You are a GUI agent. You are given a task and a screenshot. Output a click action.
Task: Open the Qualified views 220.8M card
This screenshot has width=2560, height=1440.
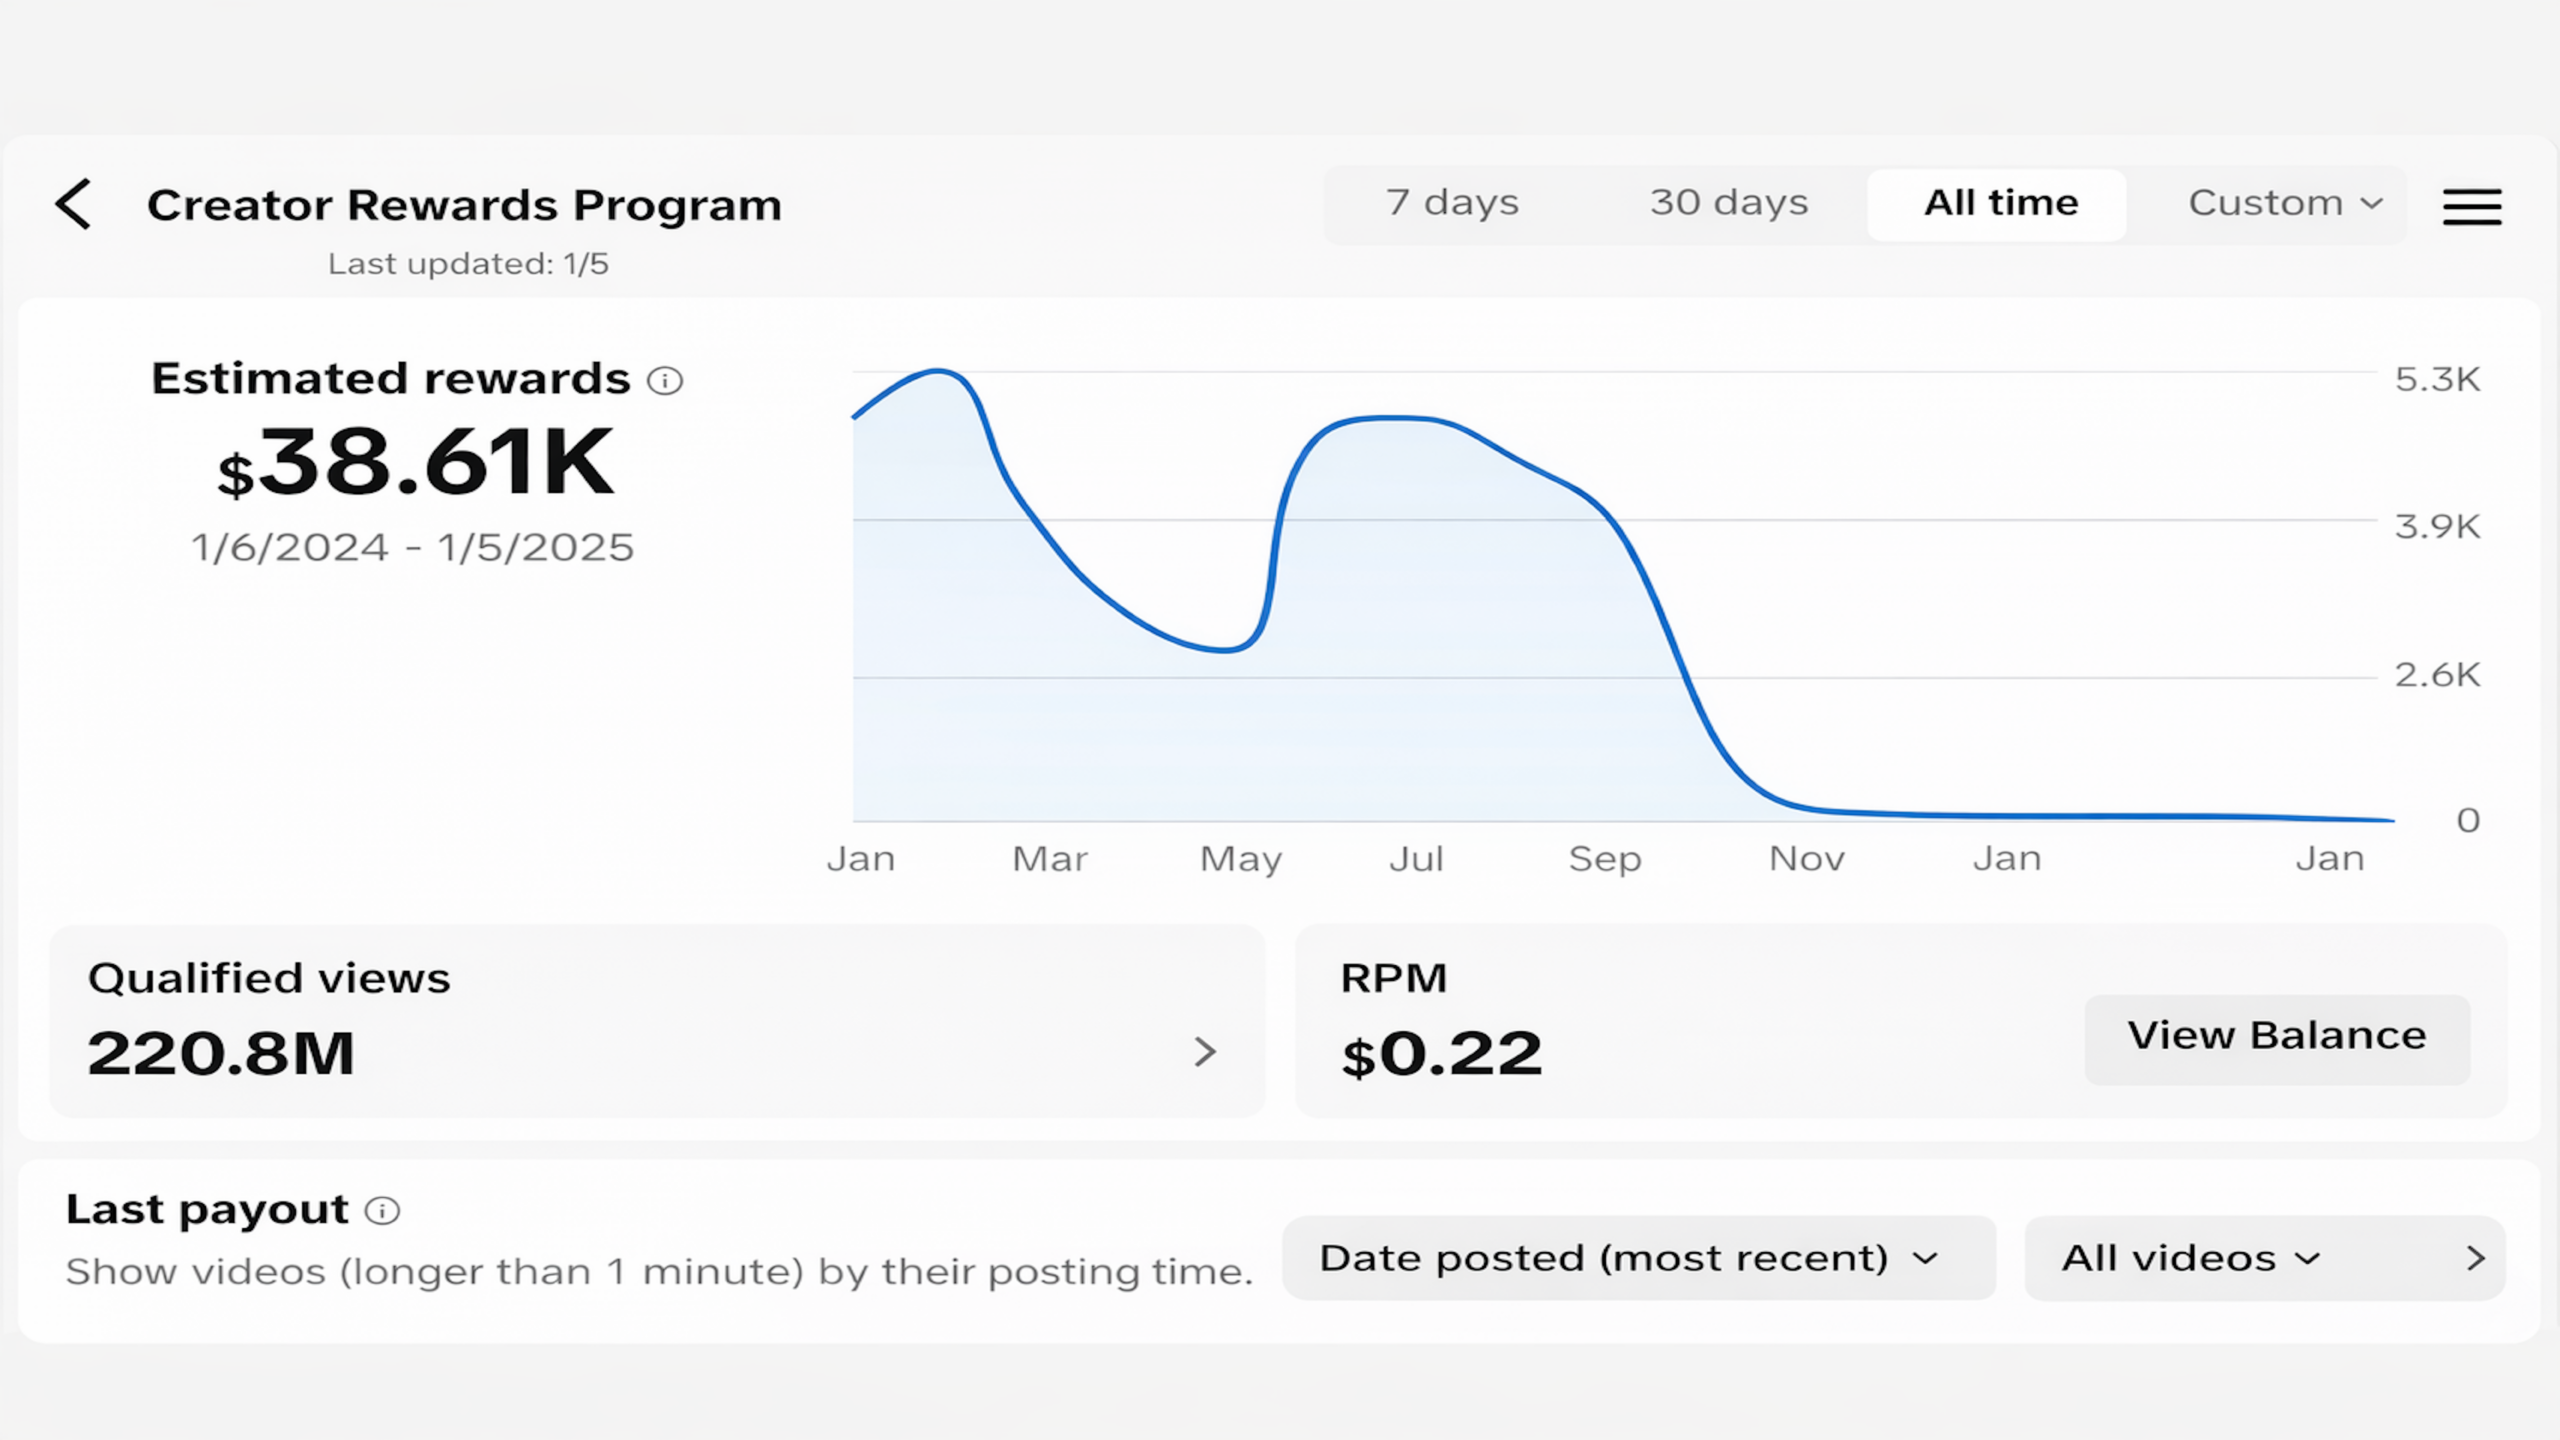pyautogui.click(x=657, y=1021)
